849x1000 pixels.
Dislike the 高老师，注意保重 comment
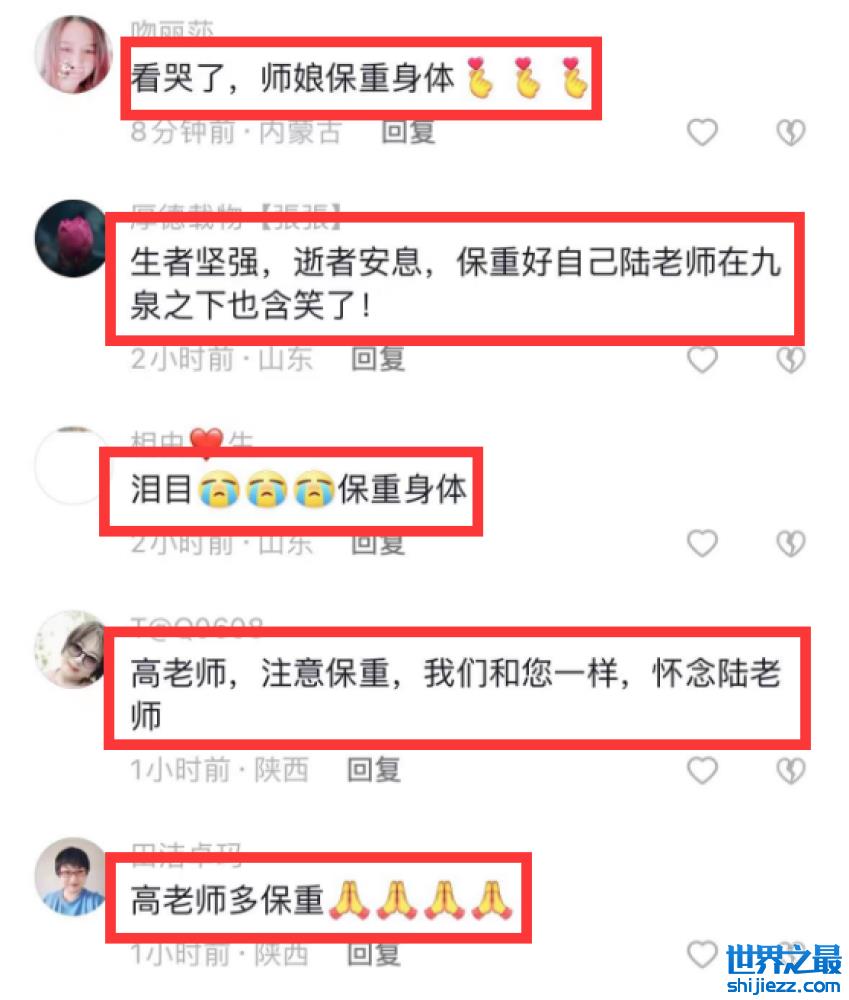click(791, 770)
